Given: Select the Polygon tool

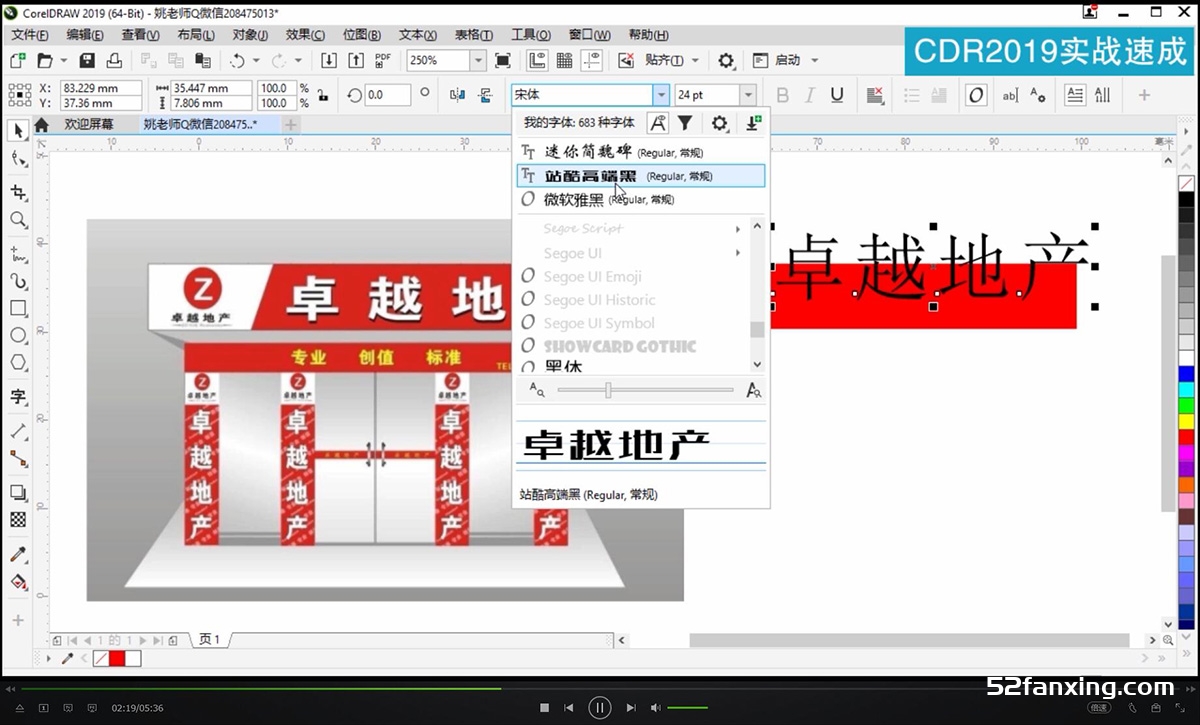Looking at the screenshot, I should pos(18,362).
